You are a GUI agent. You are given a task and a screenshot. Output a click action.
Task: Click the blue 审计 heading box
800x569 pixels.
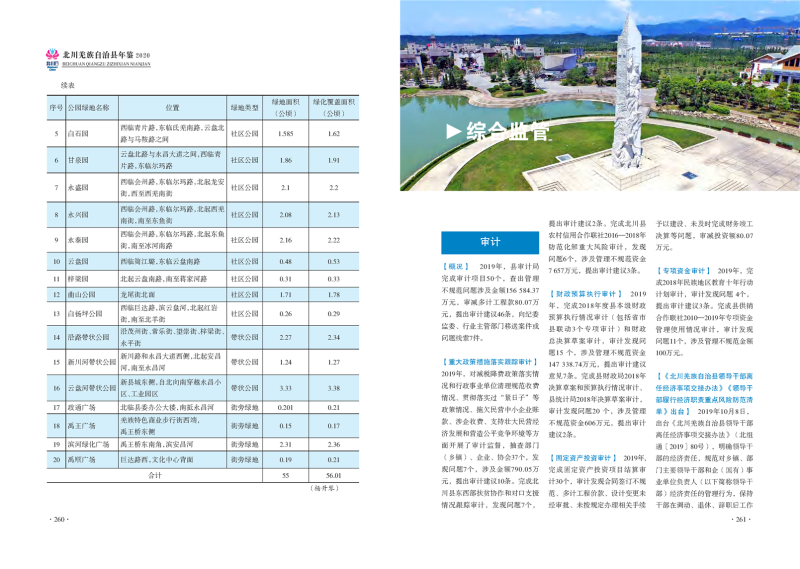pos(490,242)
